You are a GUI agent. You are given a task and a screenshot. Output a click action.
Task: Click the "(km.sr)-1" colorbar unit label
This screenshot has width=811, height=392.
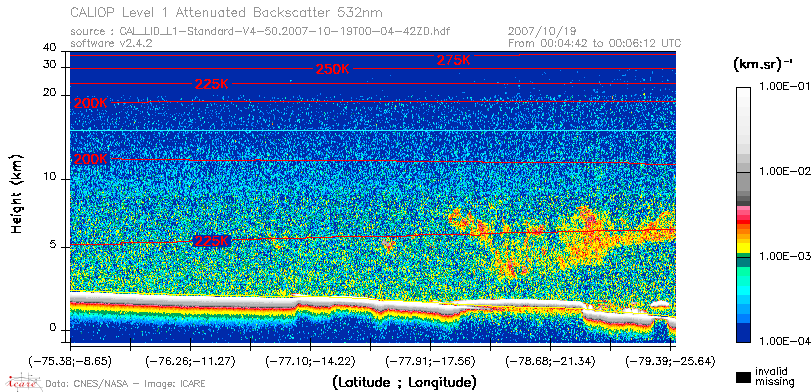(763, 65)
